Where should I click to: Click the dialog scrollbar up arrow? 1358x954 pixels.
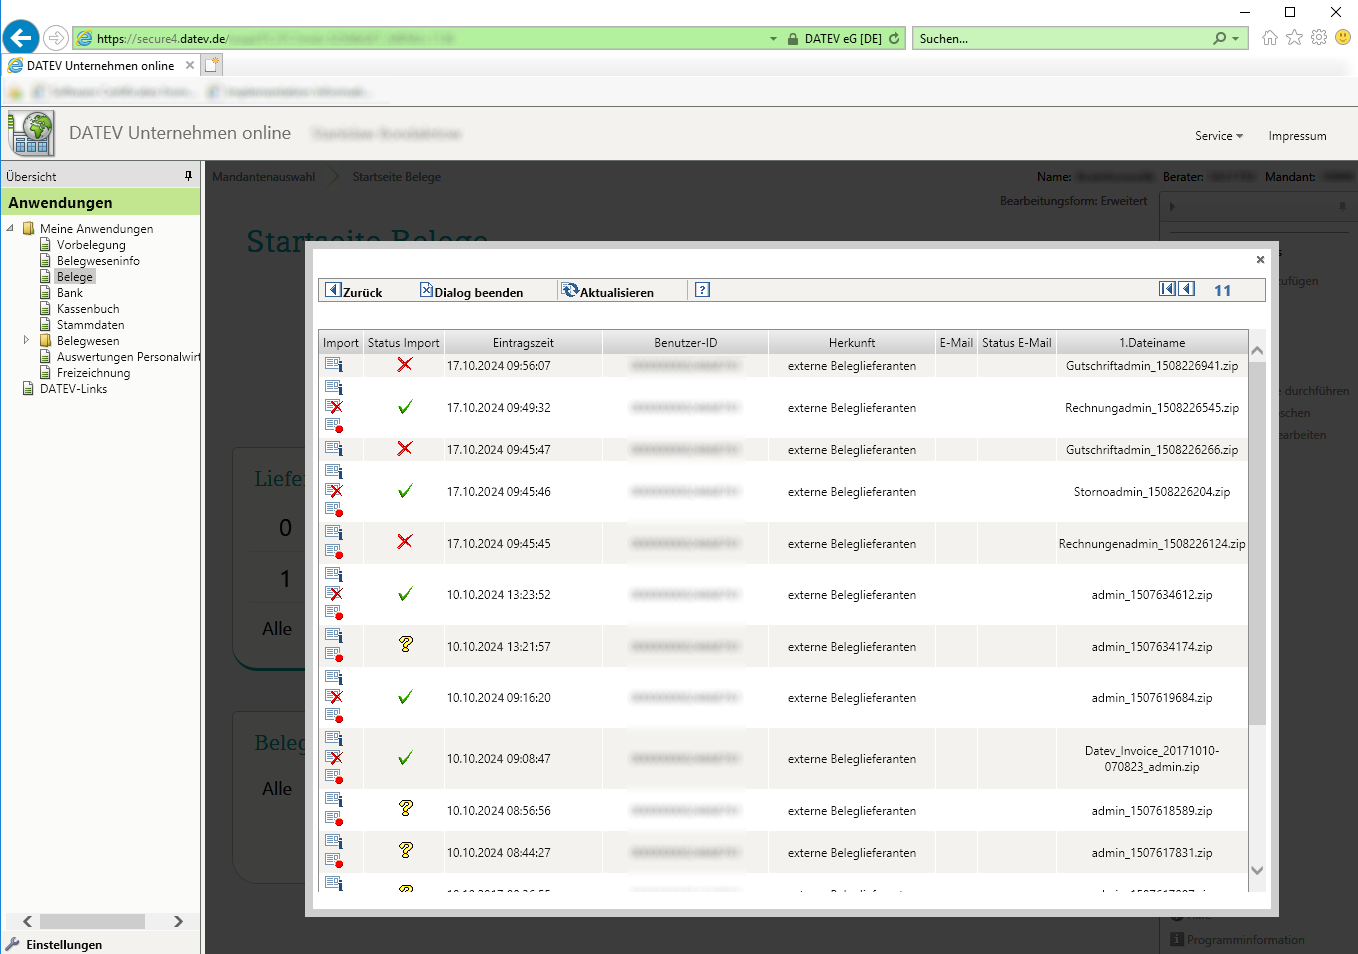pyautogui.click(x=1257, y=351)
